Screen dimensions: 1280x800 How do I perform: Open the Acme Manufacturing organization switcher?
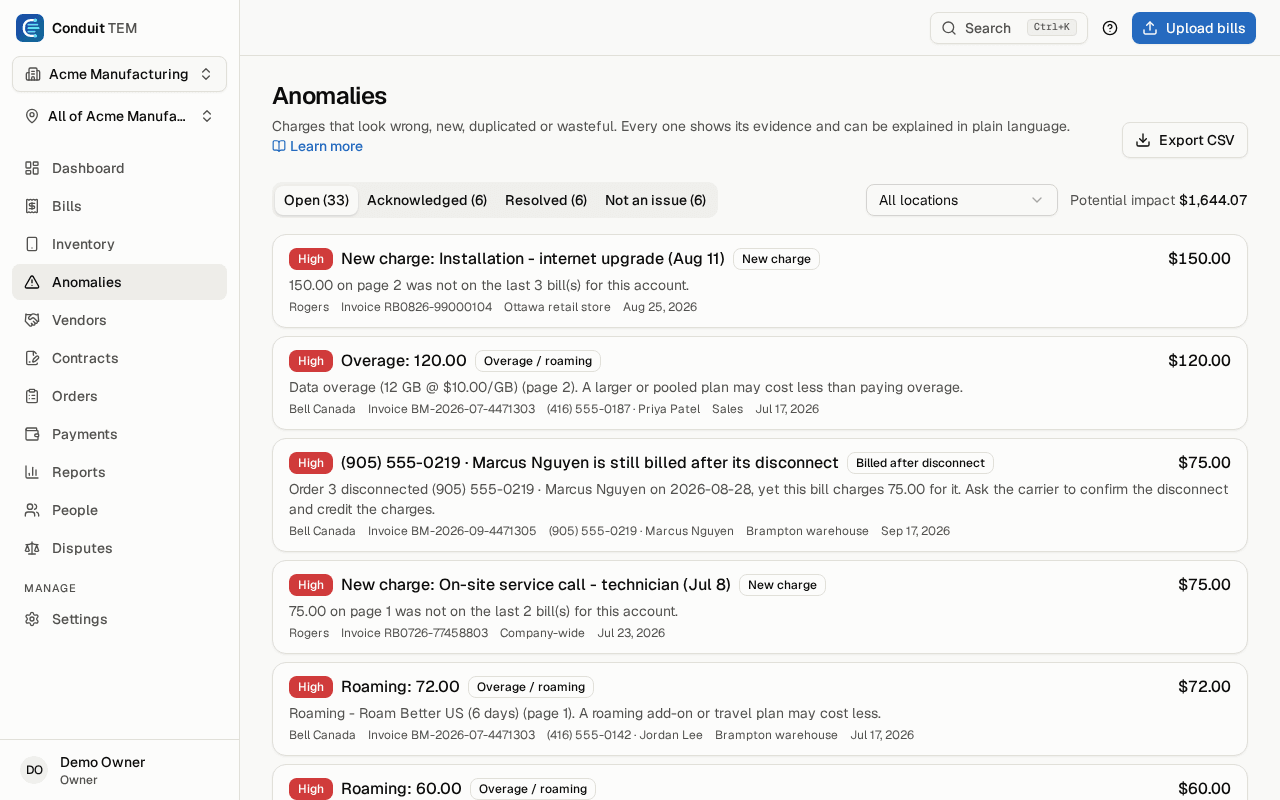click(119, 74)
